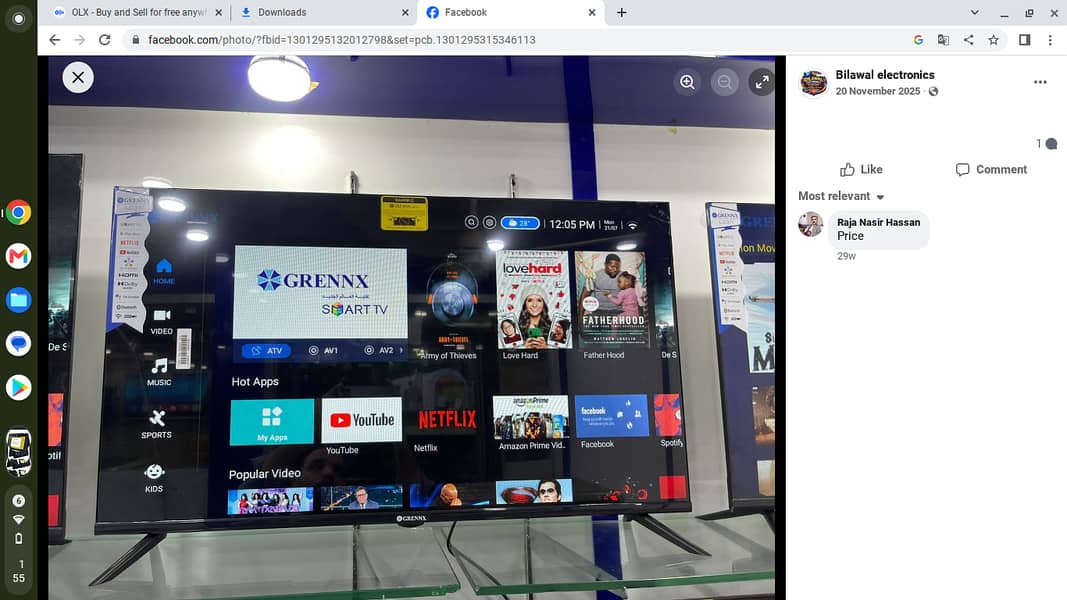Viewport: 1067px width, 600px height.
Task: Open launcher circle button
Action: point(18,19)
